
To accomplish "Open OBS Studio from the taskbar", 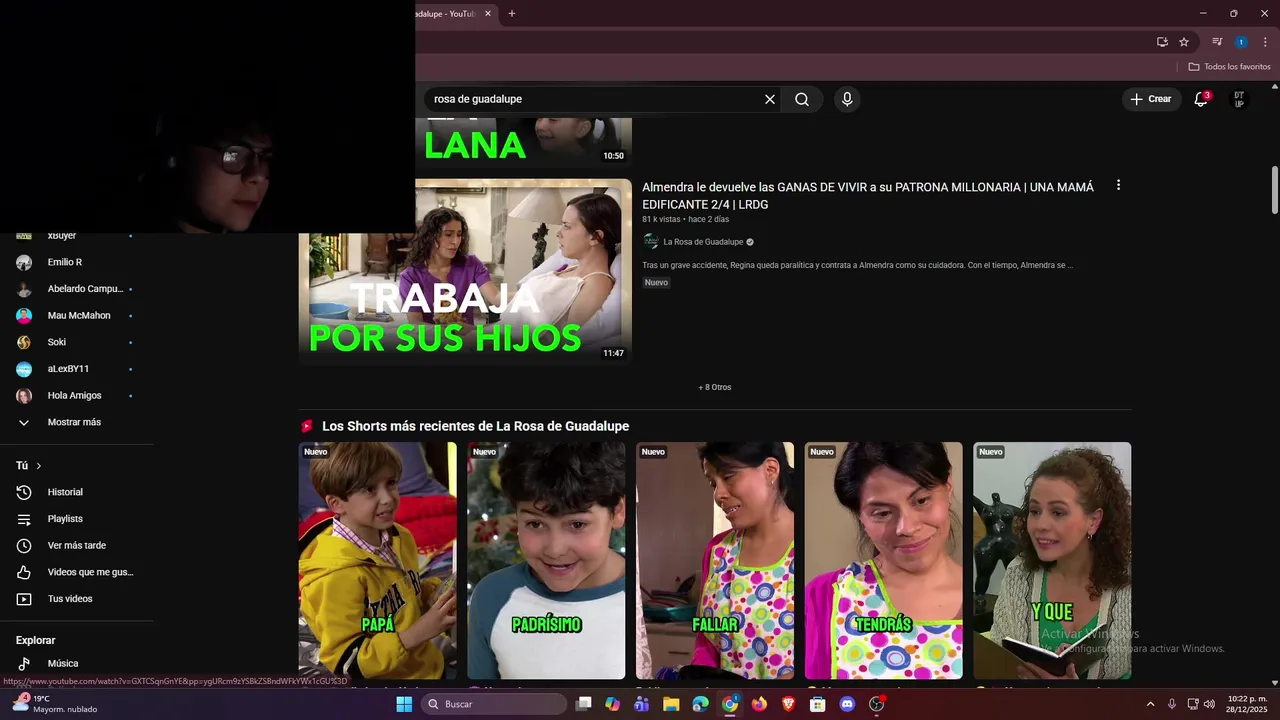I will click(x=877, y=704).
